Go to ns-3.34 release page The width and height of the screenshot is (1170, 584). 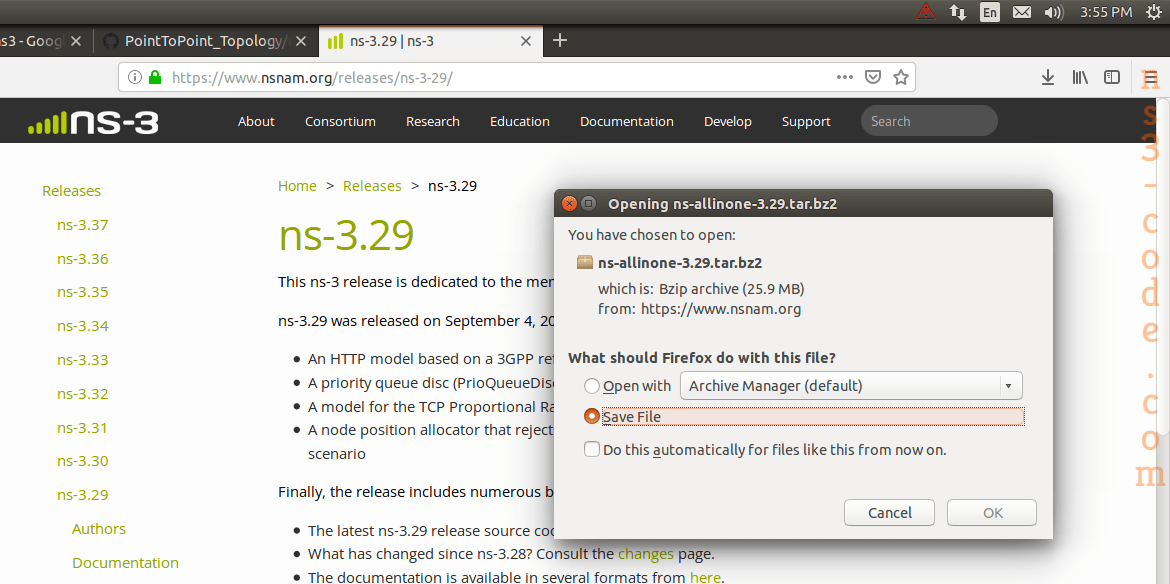coord(83,326)
